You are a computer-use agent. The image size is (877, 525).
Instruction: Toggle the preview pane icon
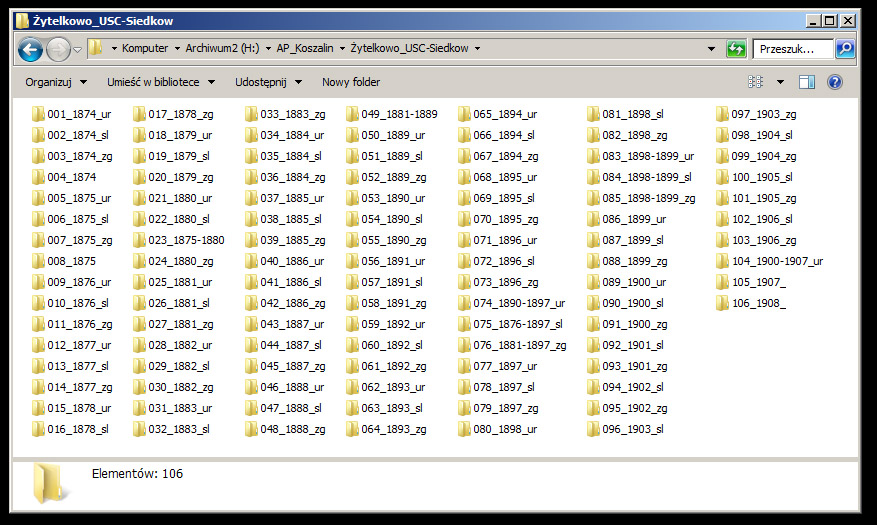(x=807, y=82)
